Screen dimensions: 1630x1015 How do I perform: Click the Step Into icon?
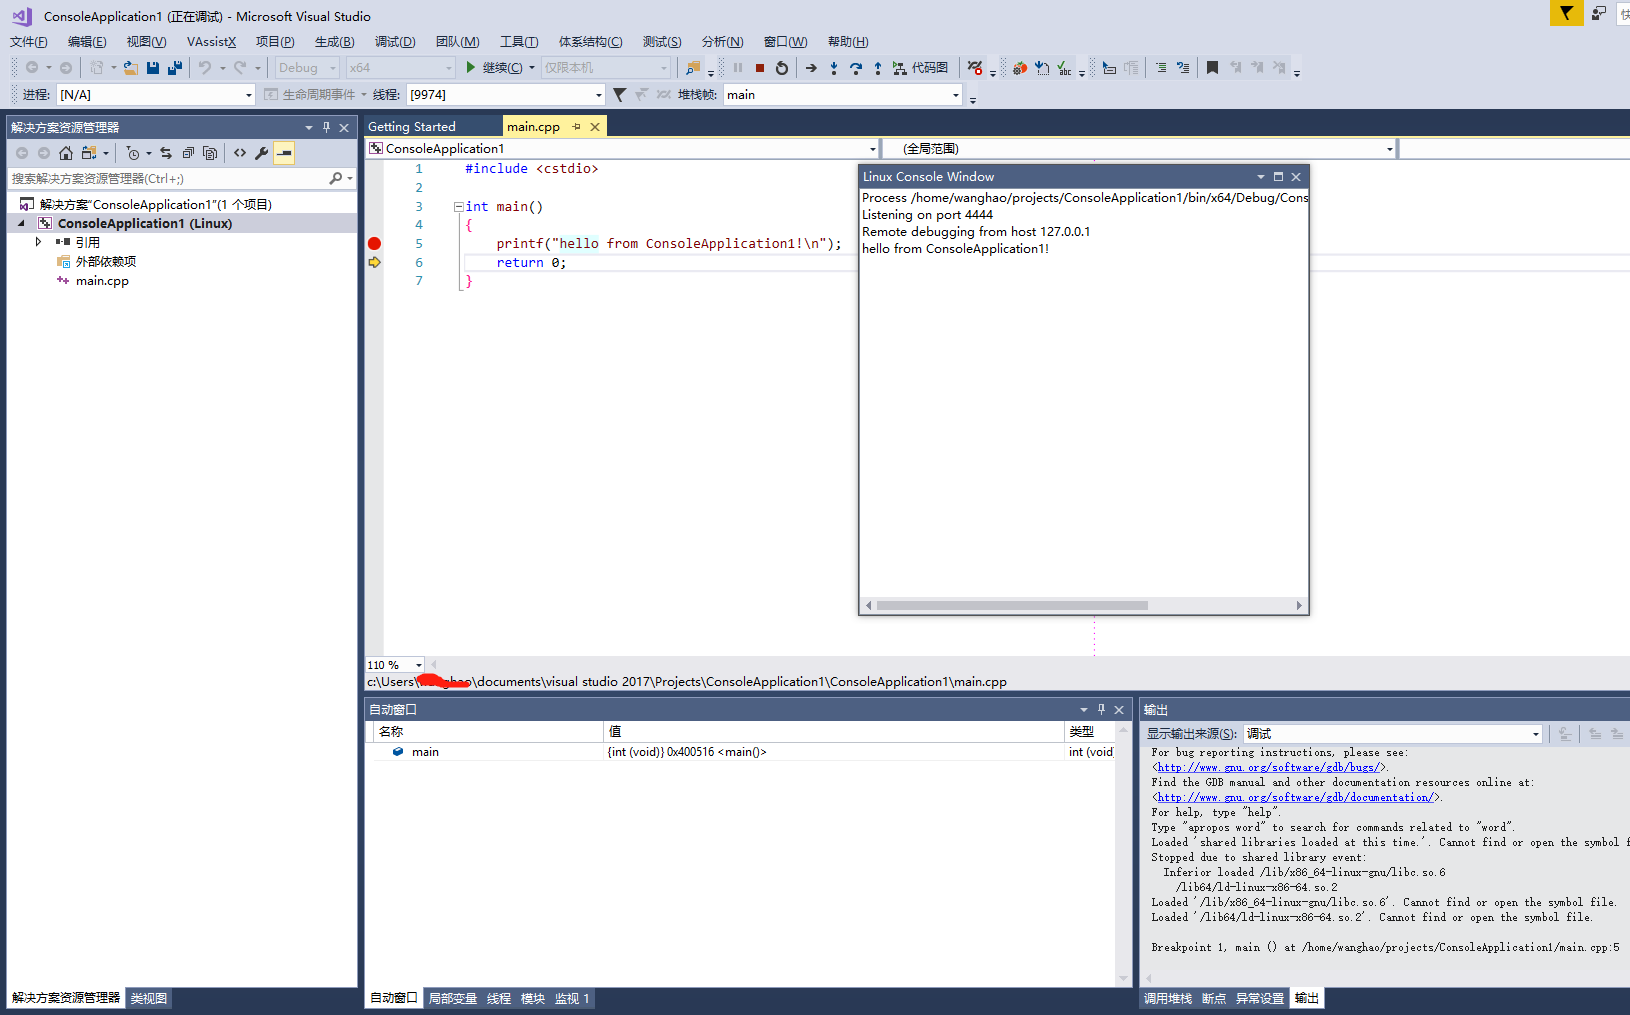(x=834, y=68)
